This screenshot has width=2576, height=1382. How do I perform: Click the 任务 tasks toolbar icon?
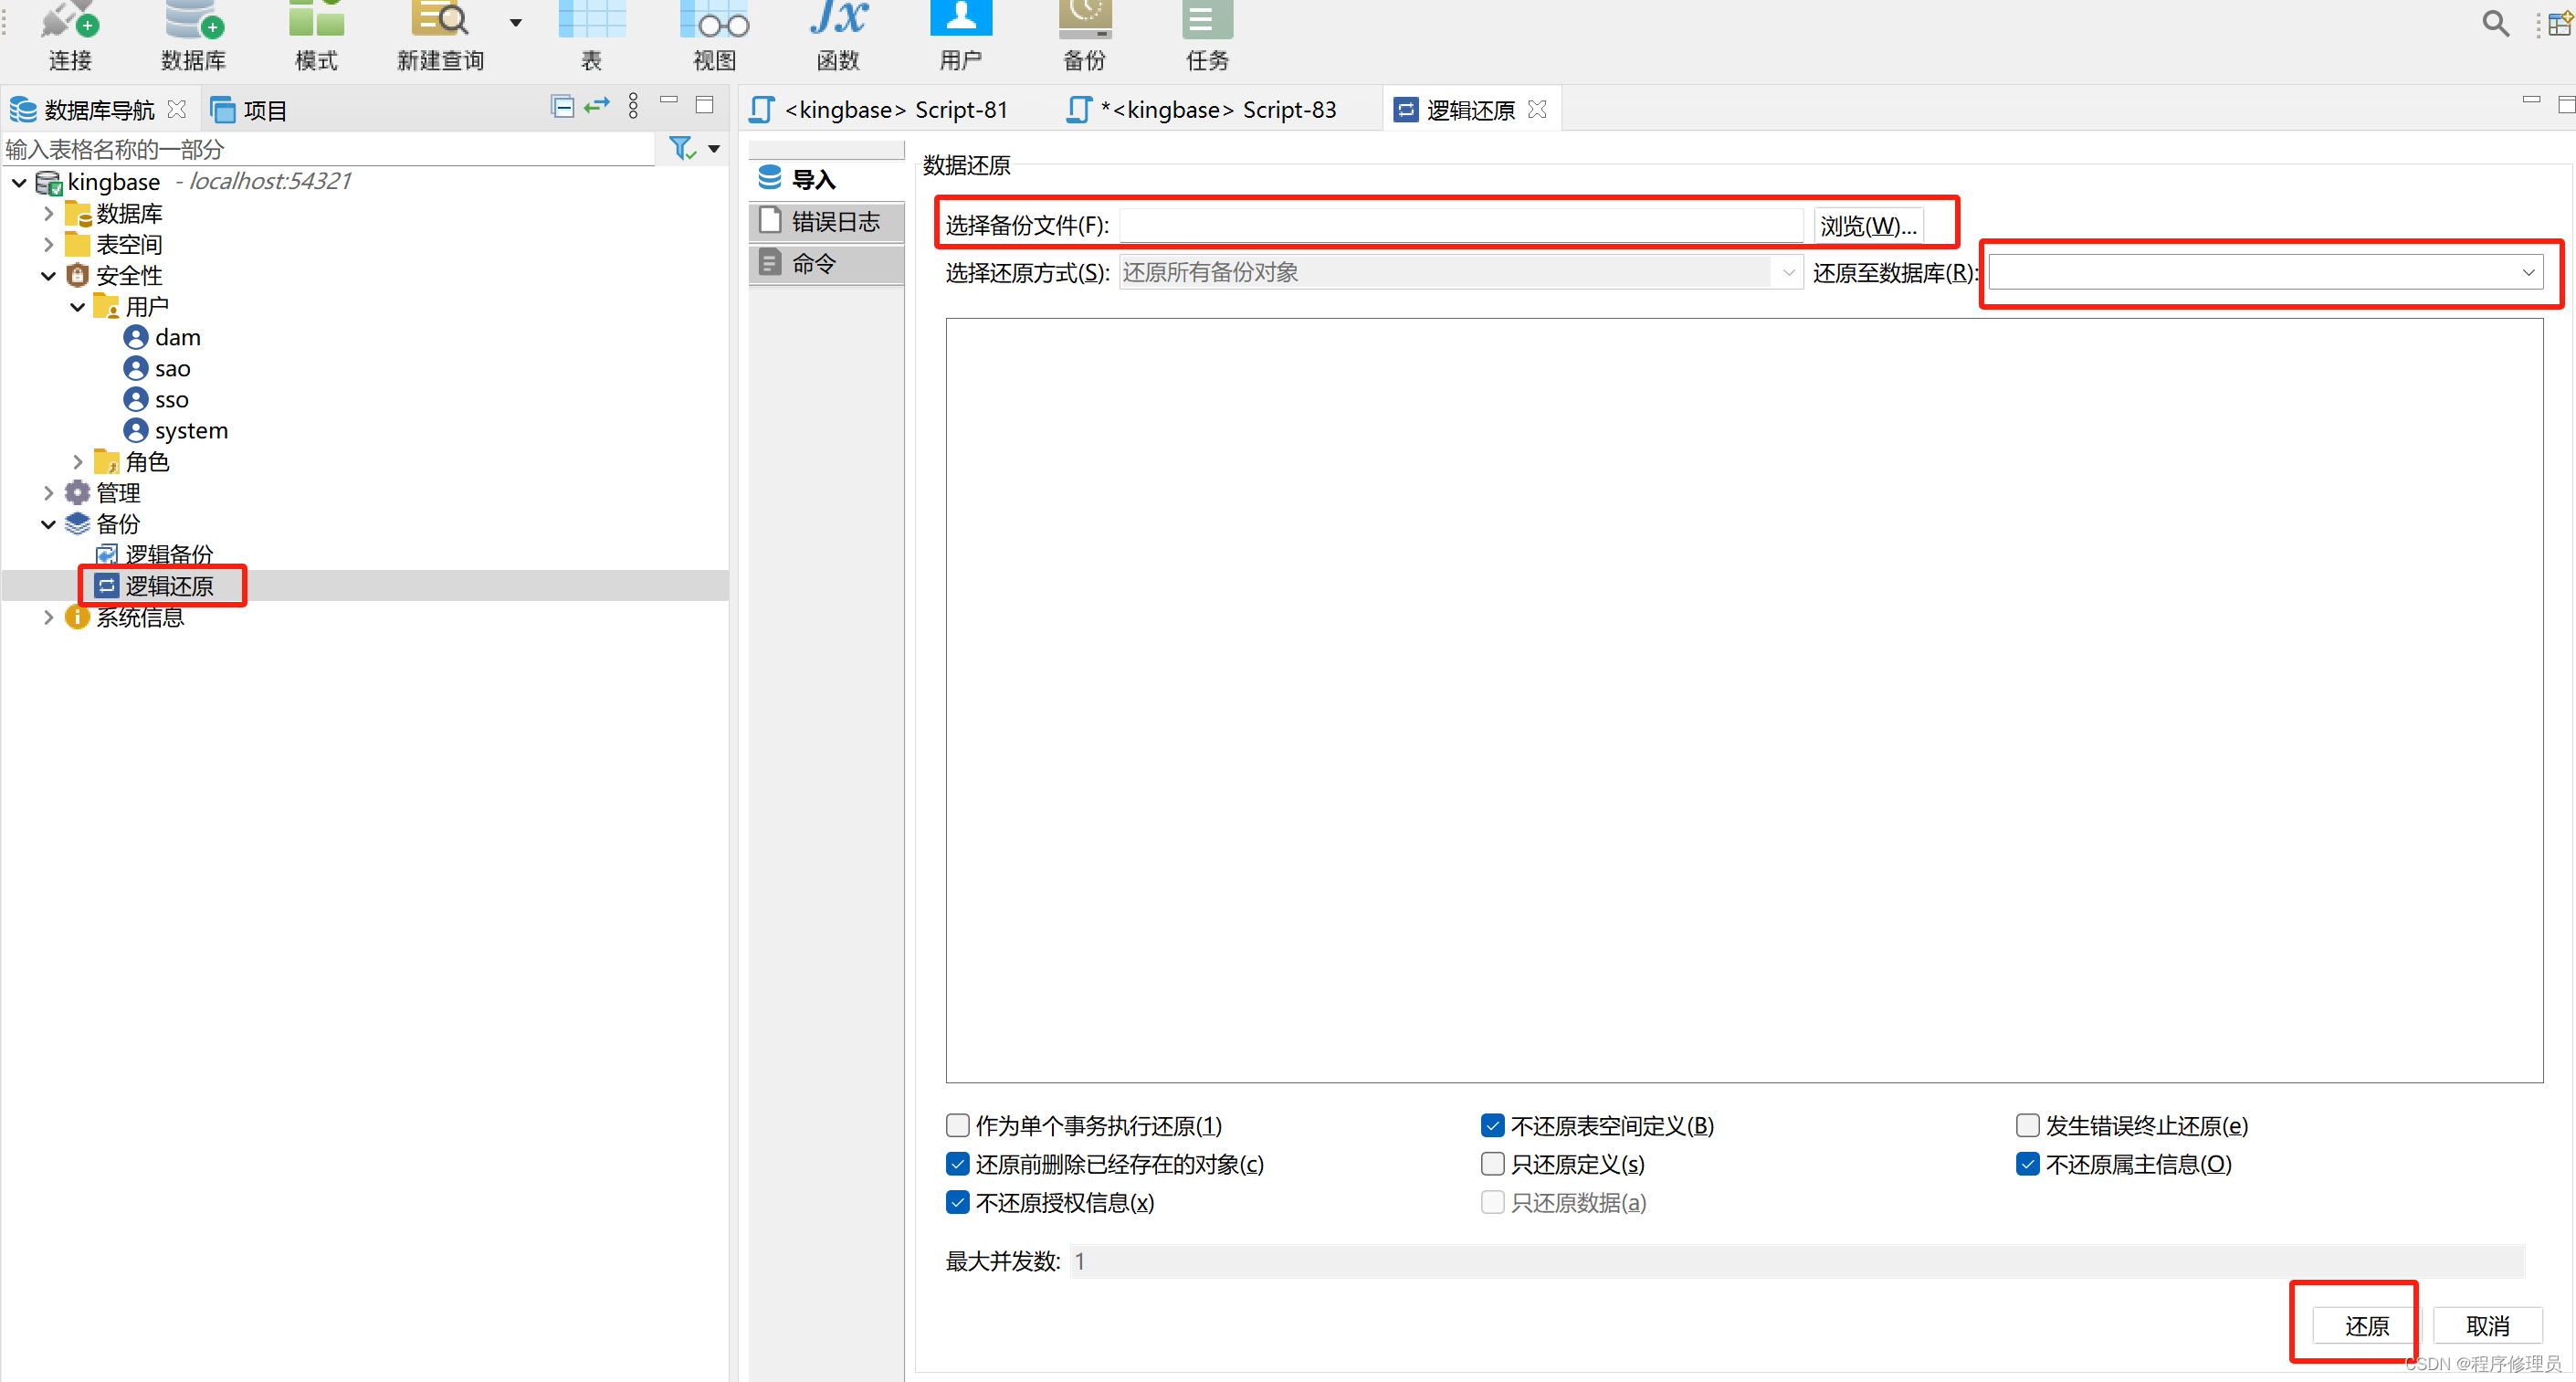1206,35
